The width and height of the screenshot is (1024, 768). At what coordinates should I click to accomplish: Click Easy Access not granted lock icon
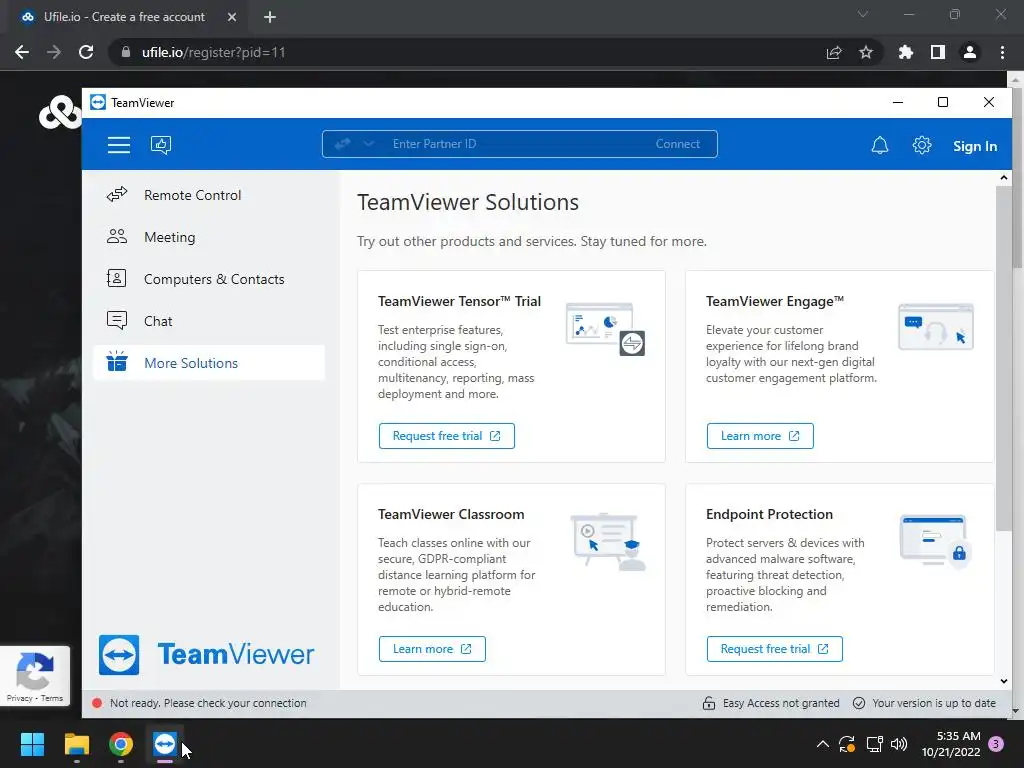click(x=709, y=703)
